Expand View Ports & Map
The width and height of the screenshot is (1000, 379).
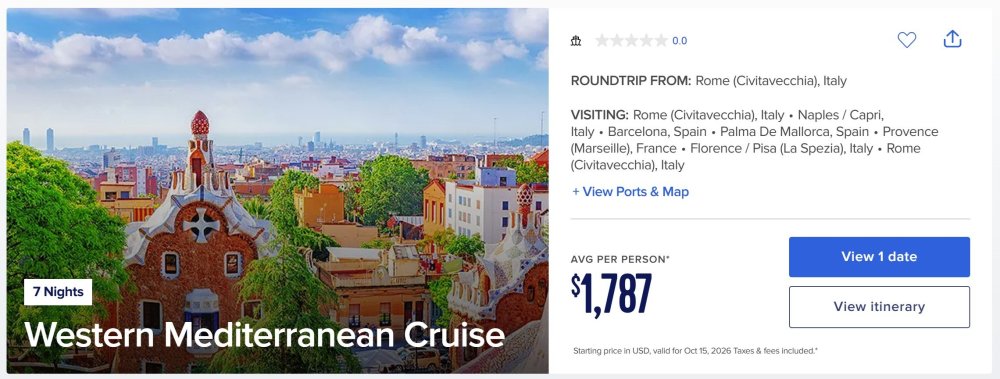coord(630,191)
